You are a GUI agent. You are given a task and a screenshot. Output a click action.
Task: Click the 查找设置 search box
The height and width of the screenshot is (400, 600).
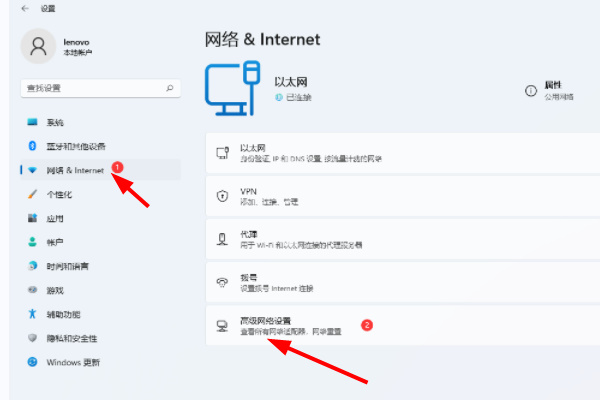coord(98,89)
